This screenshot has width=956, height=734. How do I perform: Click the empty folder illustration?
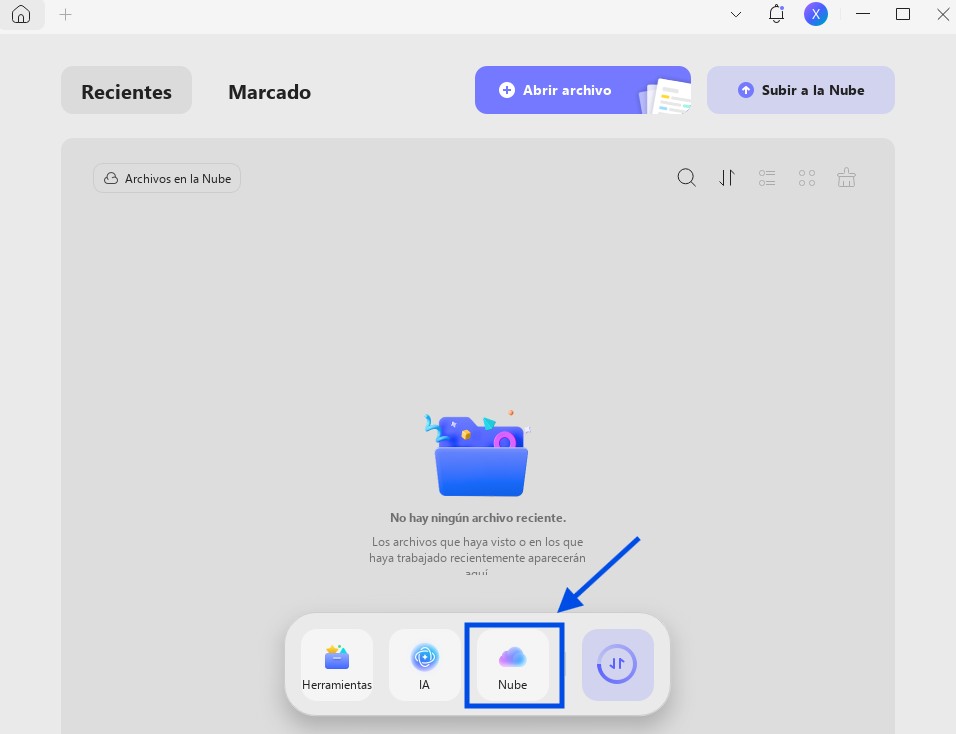click(479, 454)
